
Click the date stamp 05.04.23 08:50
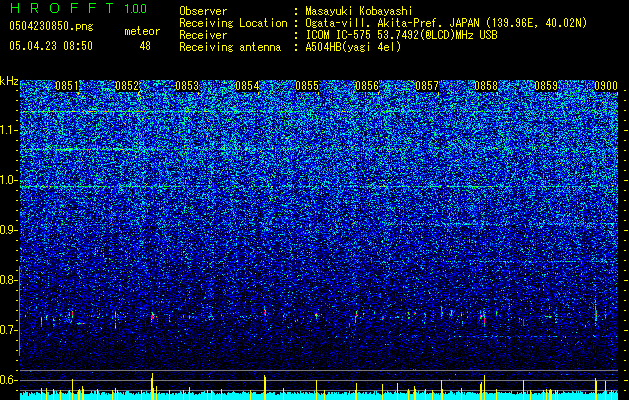[x=51, y=46]
